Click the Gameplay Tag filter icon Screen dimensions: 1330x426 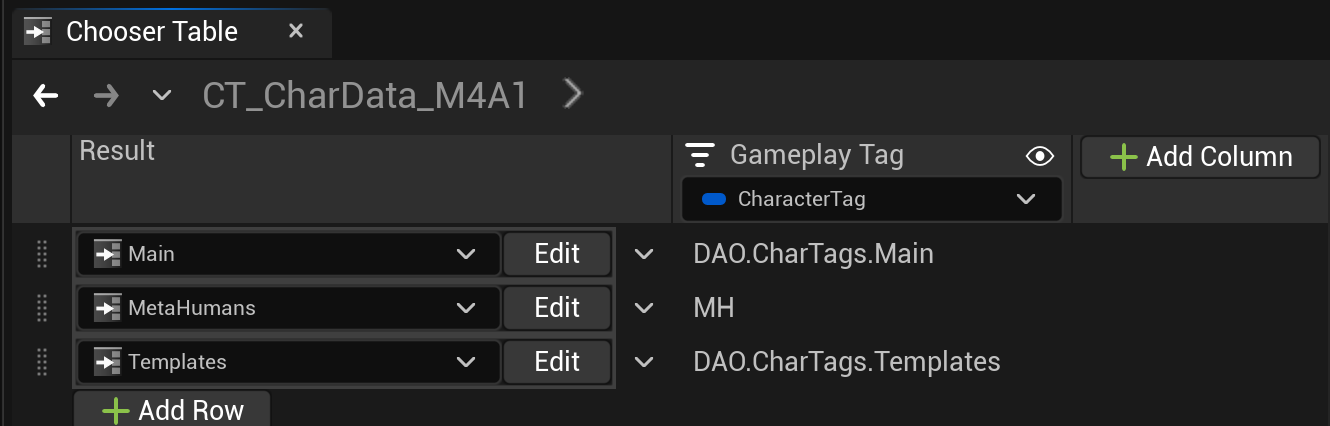[701, 155]
